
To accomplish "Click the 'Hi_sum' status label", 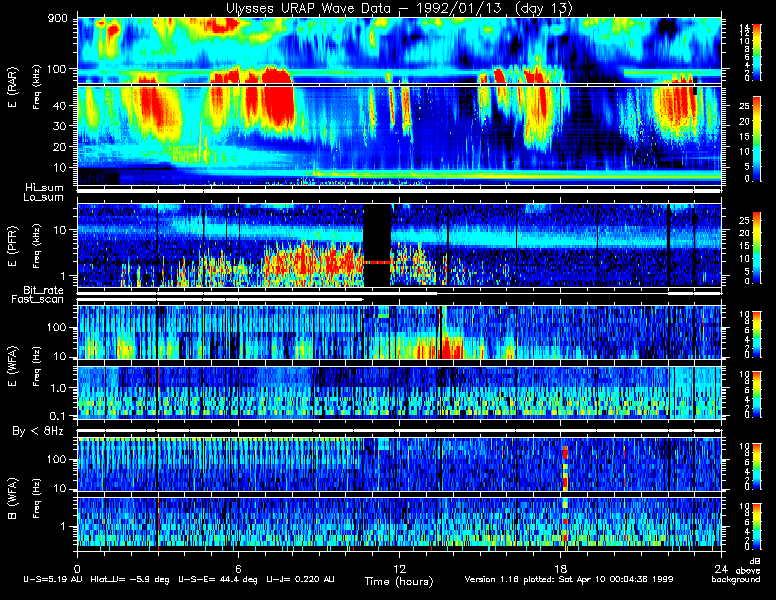I will tap(45, 188).
